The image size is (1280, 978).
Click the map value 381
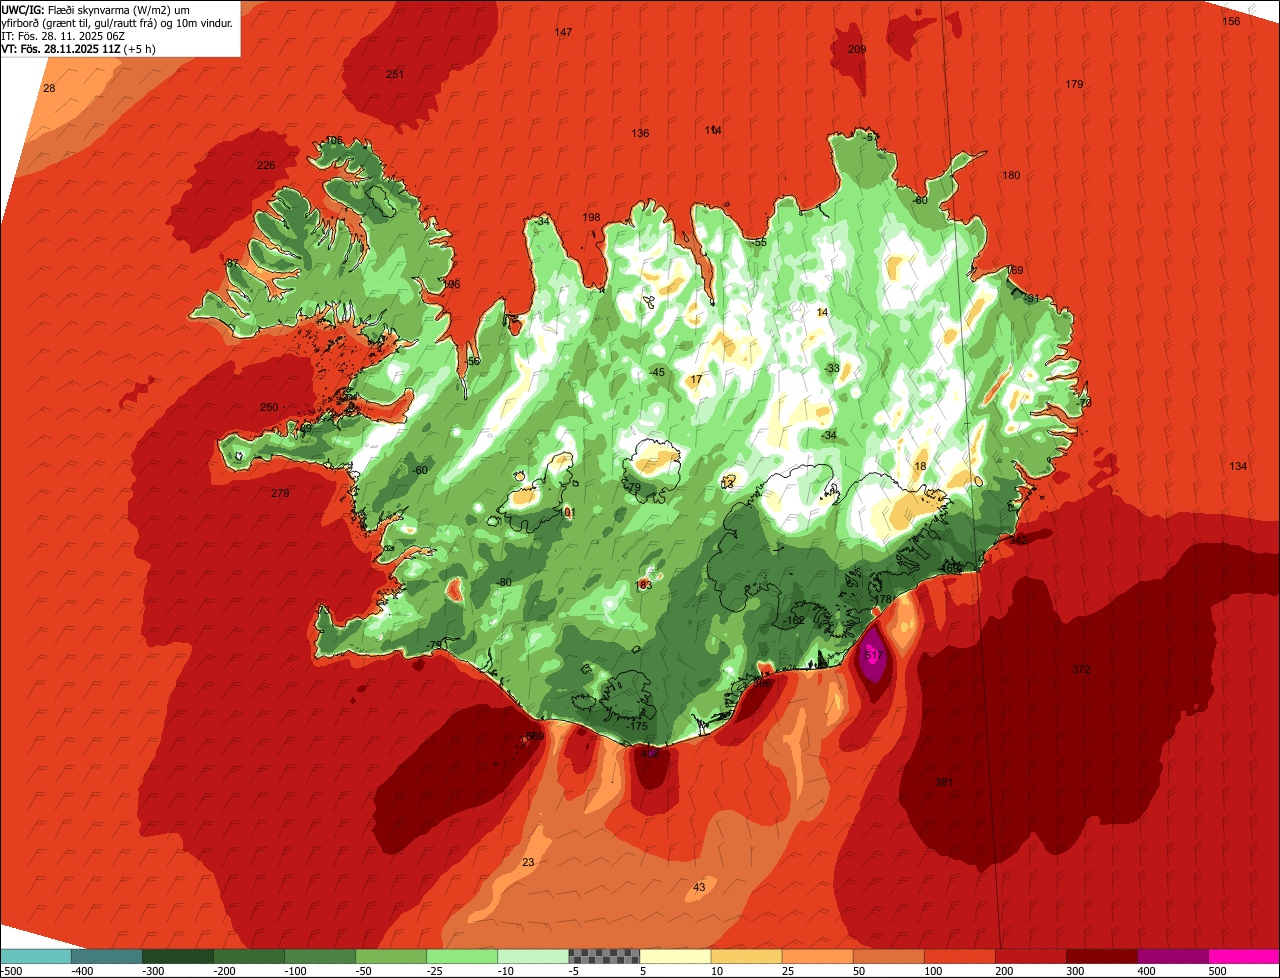(x=944, y=783)
